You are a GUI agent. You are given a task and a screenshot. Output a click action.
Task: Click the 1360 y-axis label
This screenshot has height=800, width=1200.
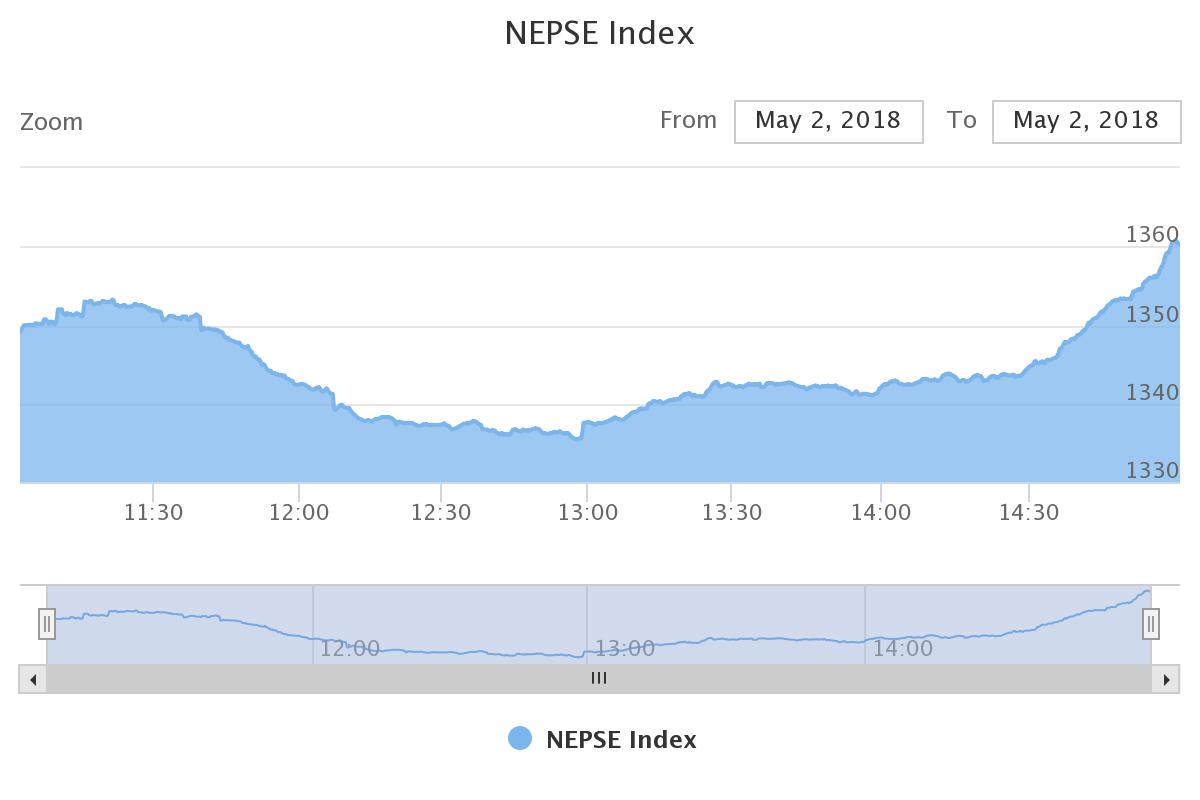point(1152,235)
